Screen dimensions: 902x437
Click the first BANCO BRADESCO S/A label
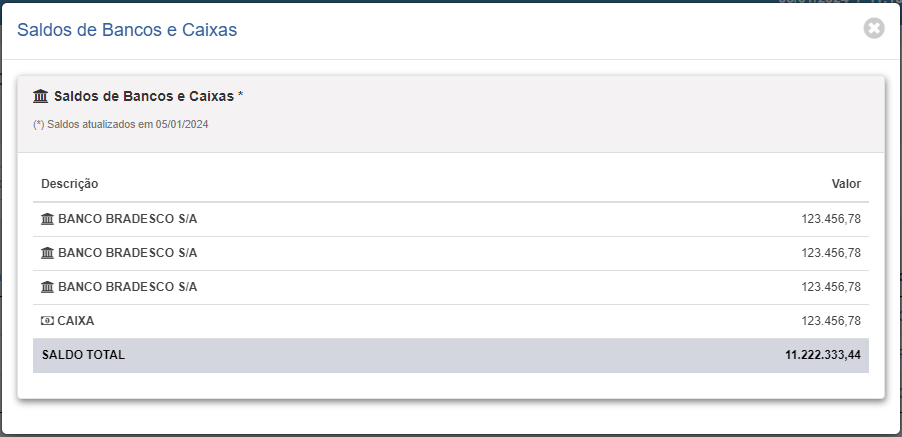[128, 219]
